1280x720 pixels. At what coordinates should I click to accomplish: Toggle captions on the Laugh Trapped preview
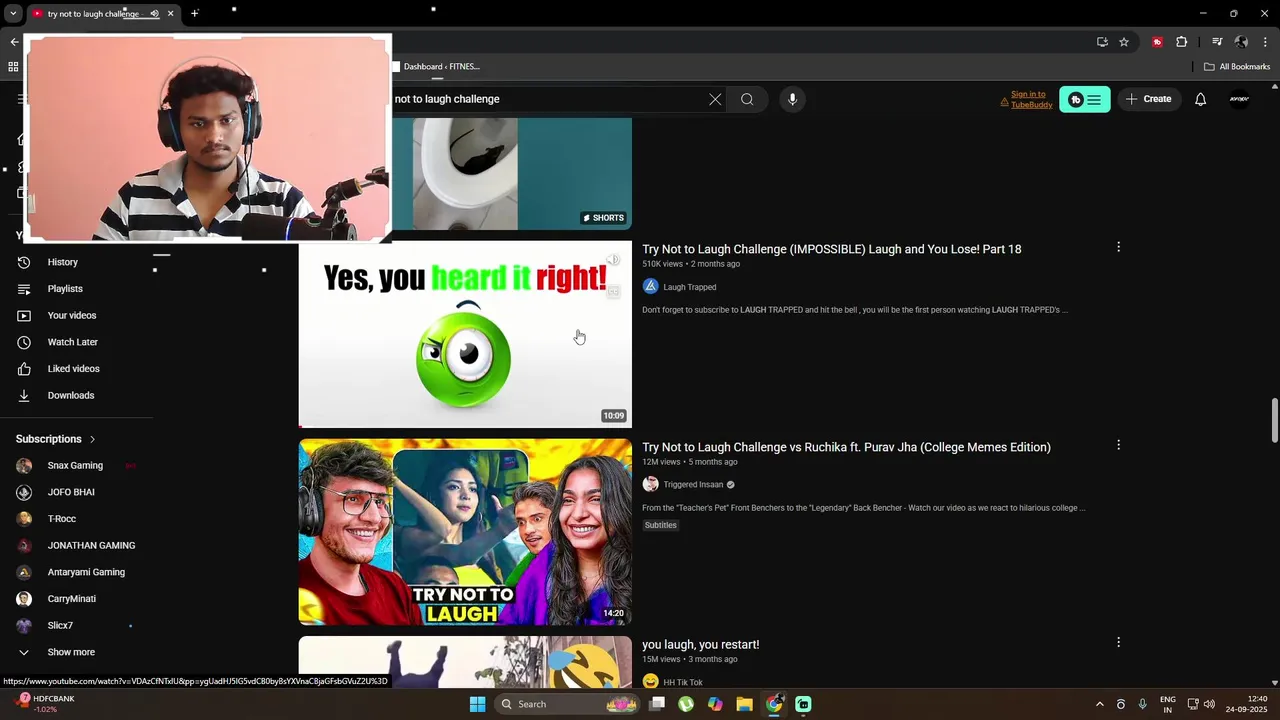tap(613, 291)
